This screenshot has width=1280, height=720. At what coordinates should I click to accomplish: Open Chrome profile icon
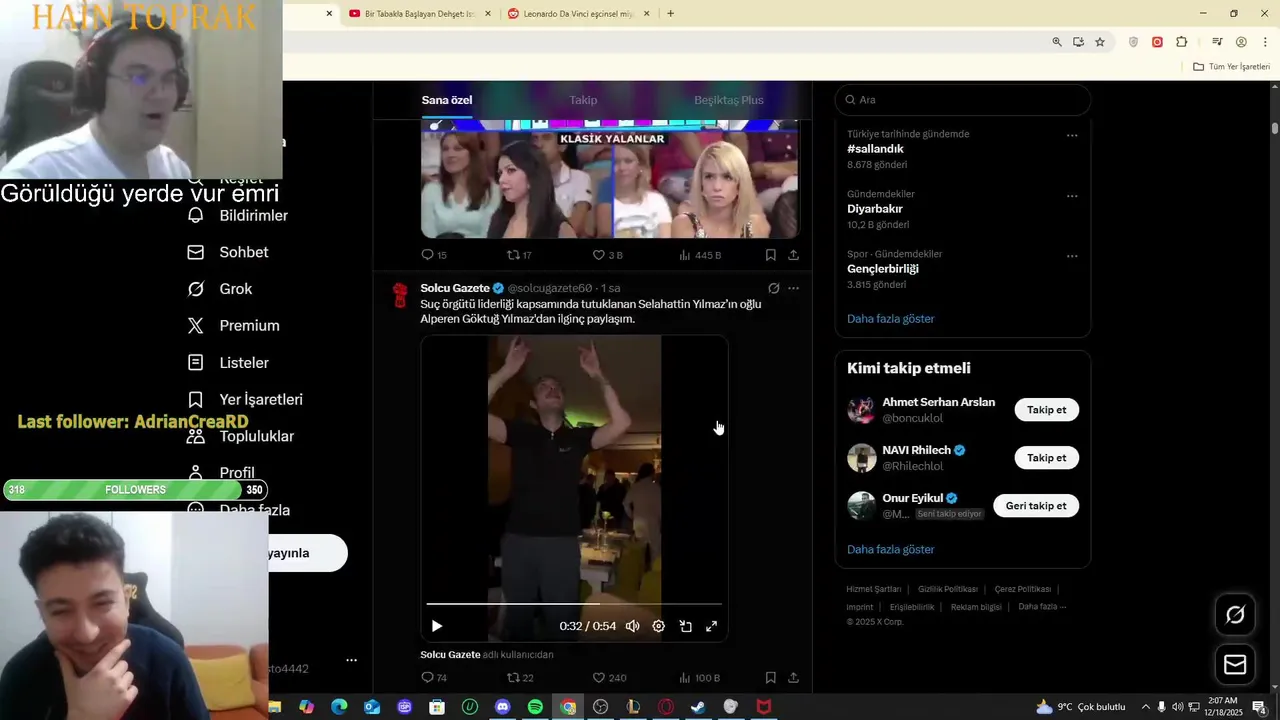(x=1241, y=42)
